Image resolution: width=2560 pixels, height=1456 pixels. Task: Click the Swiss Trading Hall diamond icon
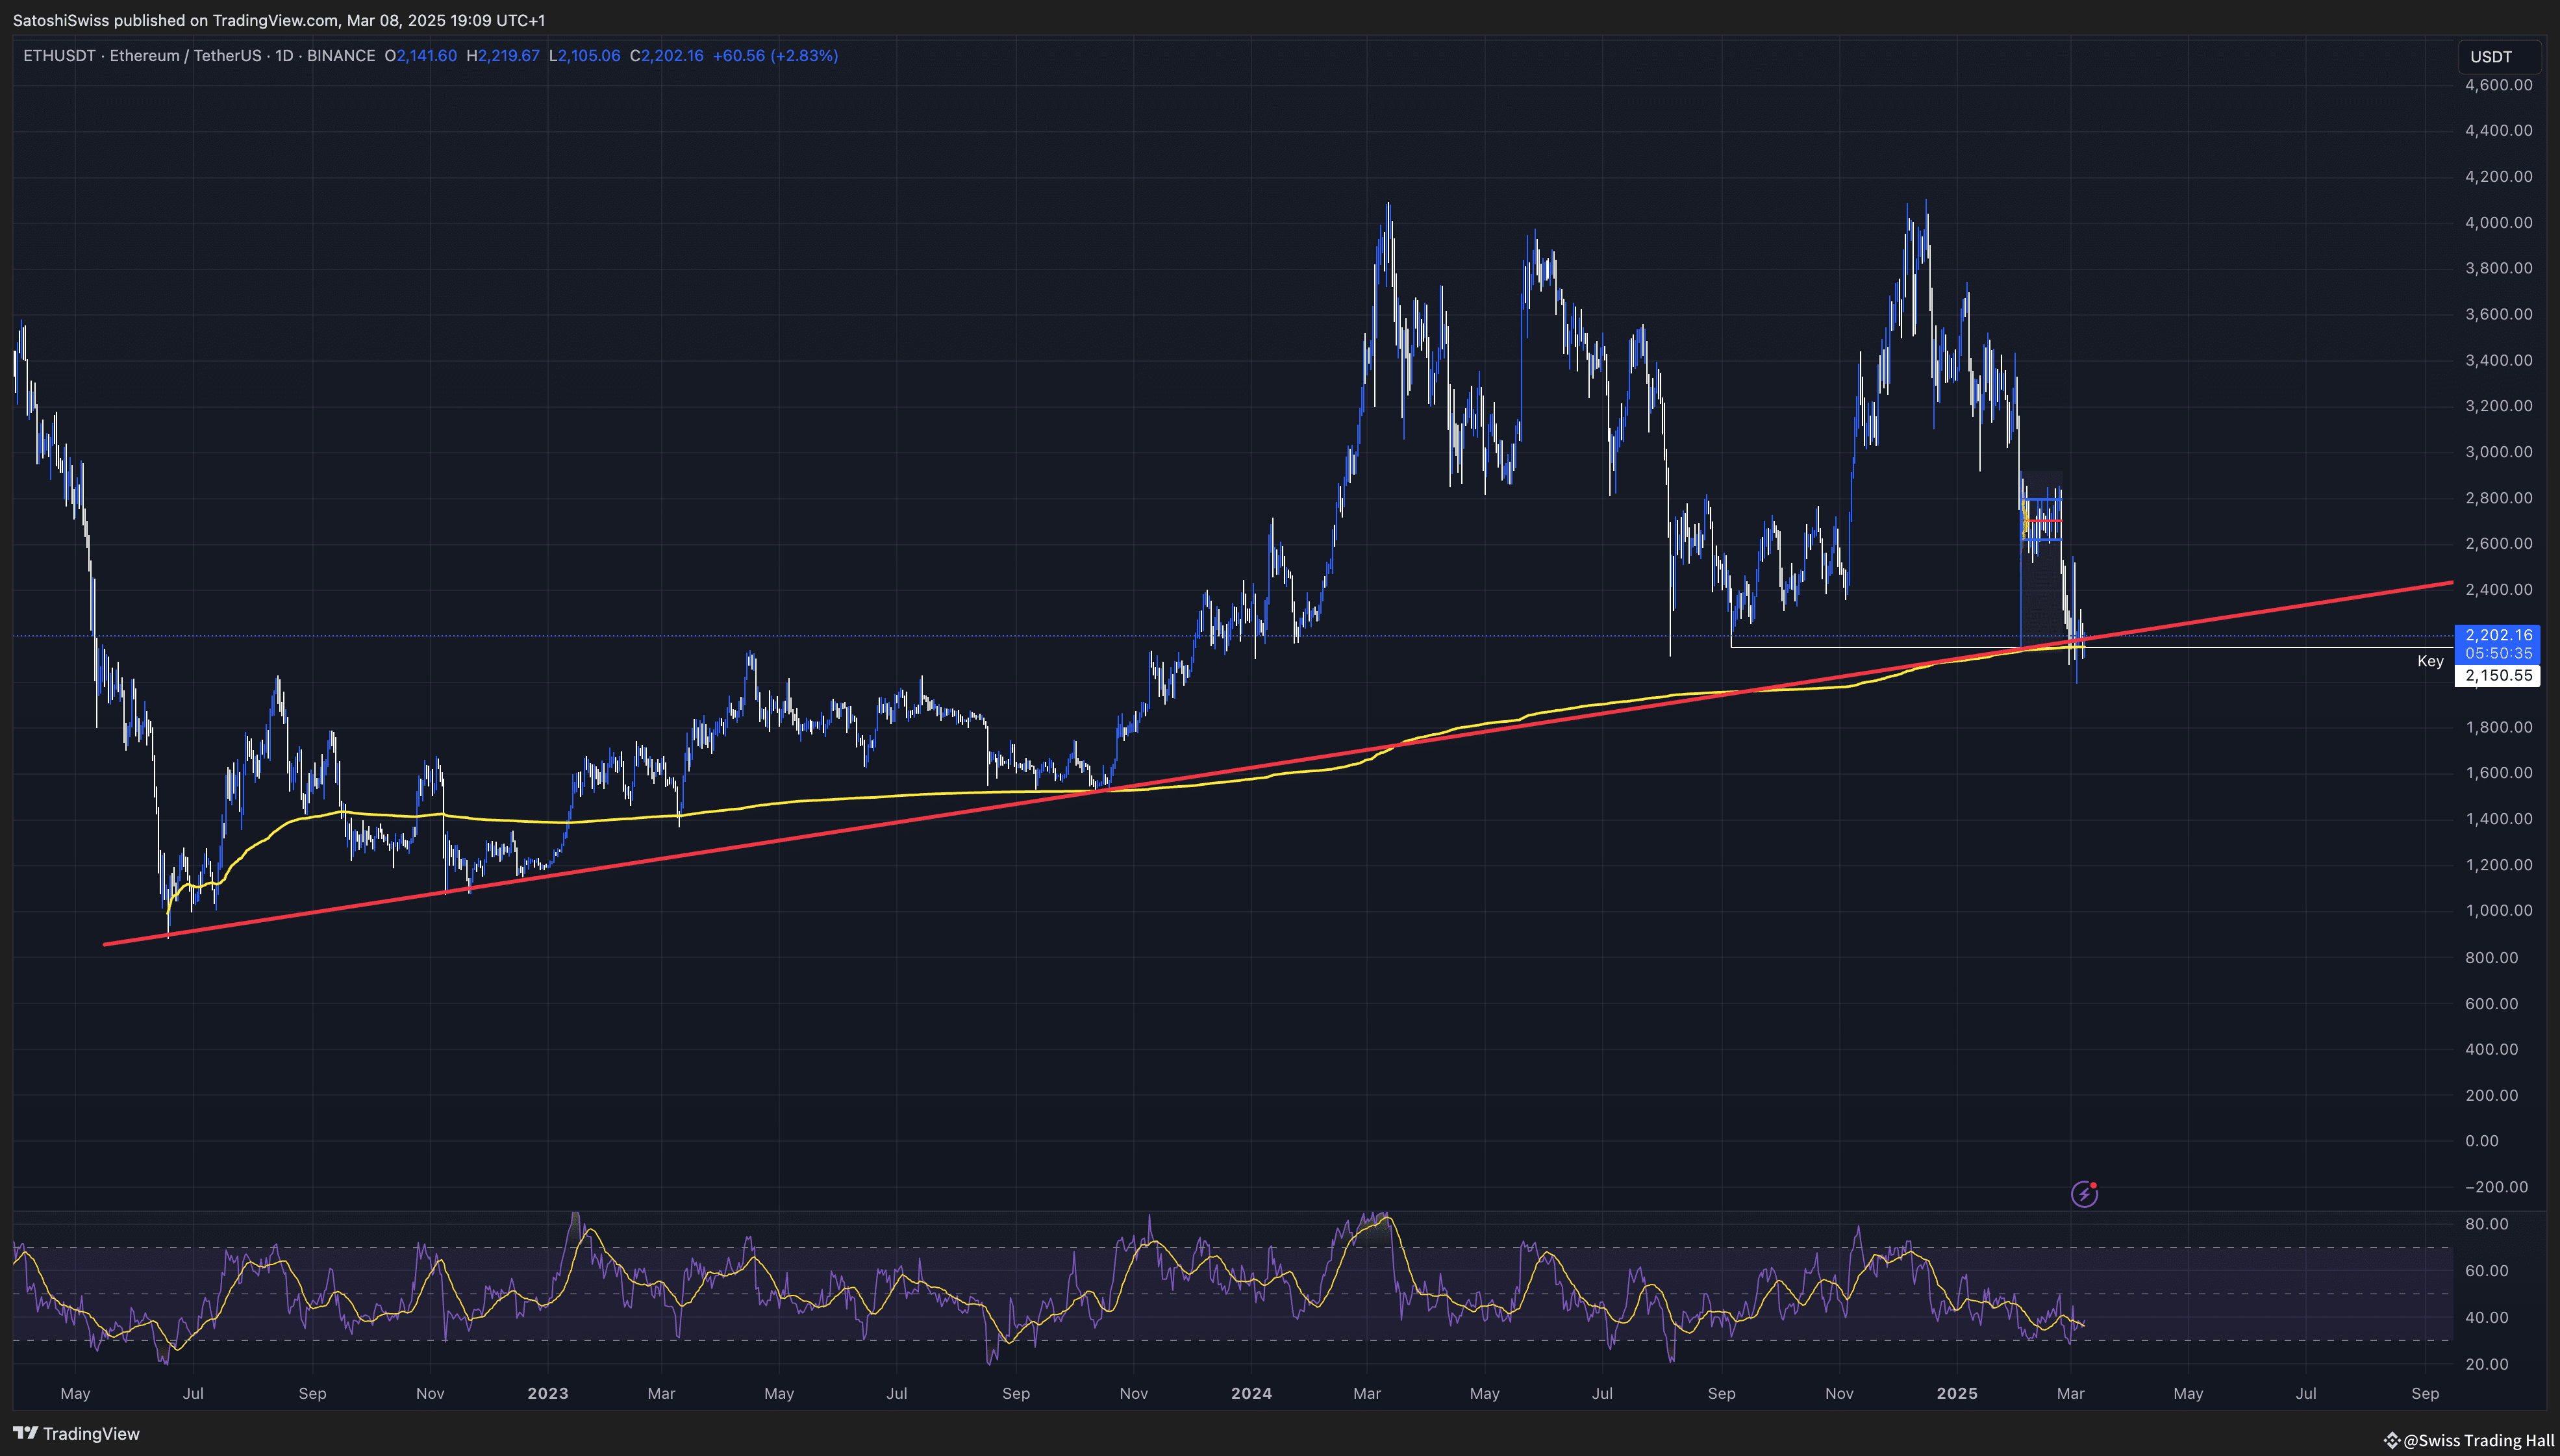pyautogui.click(x=2392, y=1440)
